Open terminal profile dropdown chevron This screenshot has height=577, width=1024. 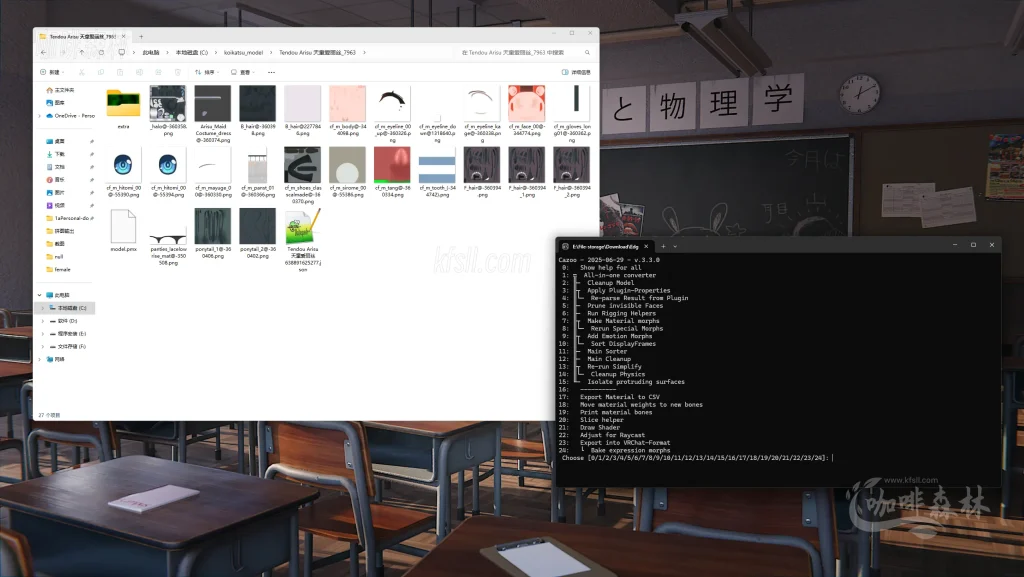[x=675, y=245]
